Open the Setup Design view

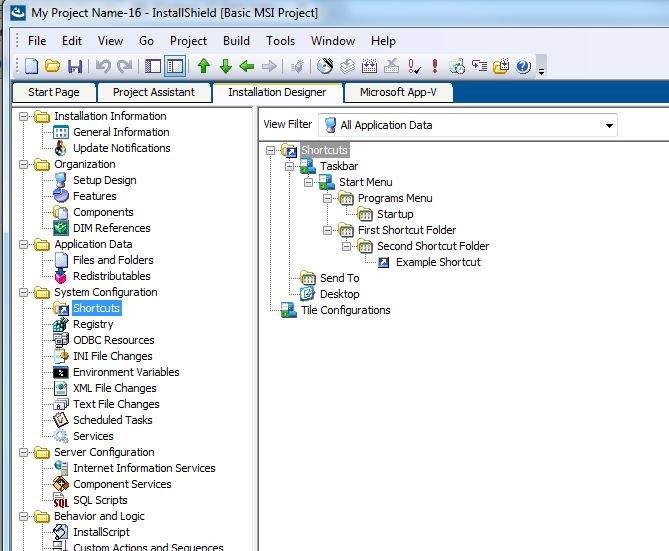(x=105, y=180)
